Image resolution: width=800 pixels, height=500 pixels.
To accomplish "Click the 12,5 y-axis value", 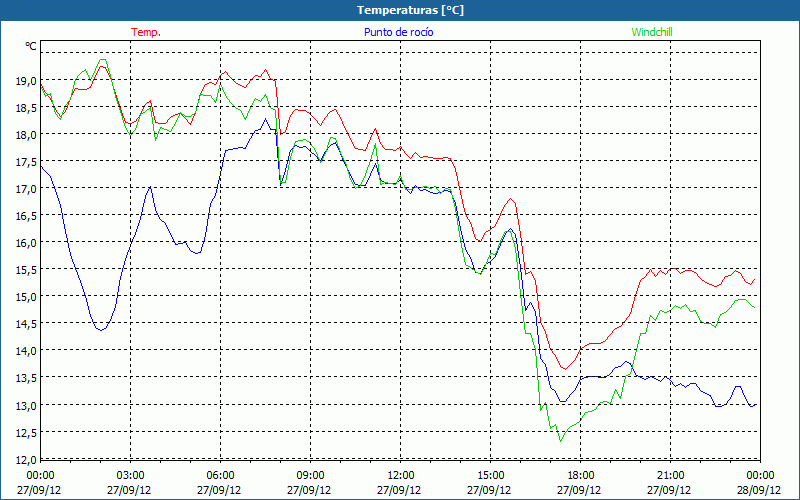I will [x=26, y=432].
